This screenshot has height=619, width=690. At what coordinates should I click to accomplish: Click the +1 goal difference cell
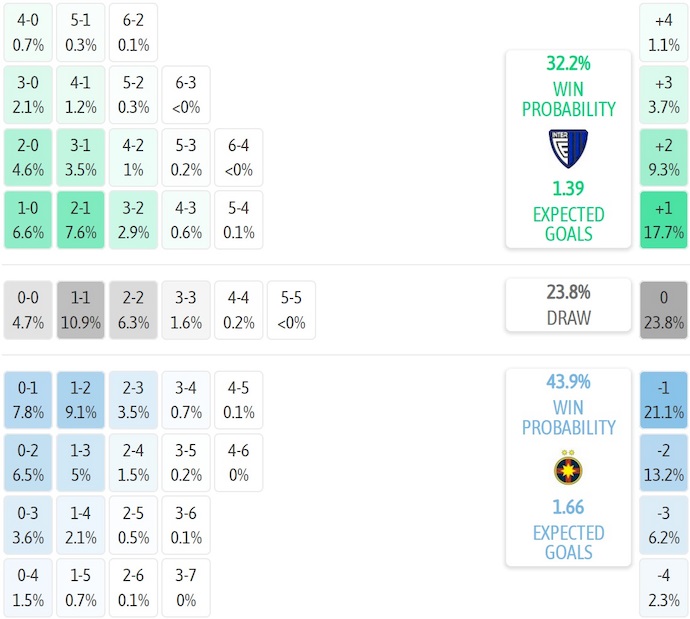(x=663, y=220)
